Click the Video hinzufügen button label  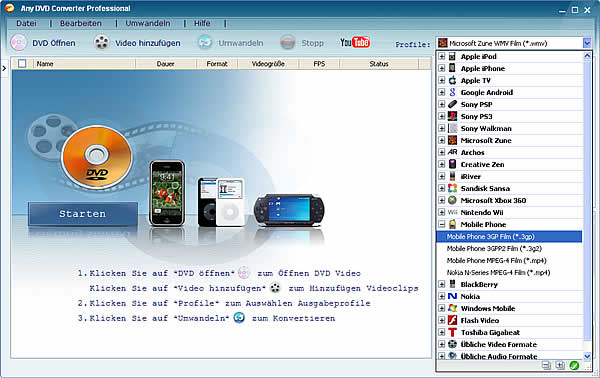pos(148,43)
